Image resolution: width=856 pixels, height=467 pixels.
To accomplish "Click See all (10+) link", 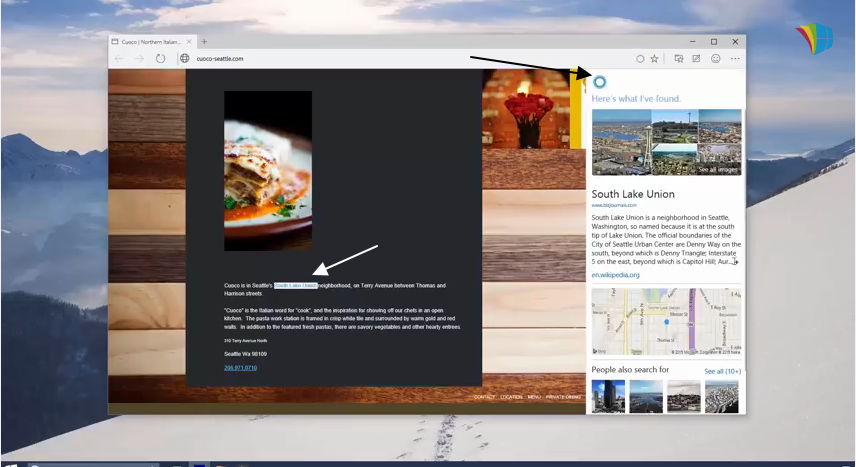I will (x=722, y=371).
